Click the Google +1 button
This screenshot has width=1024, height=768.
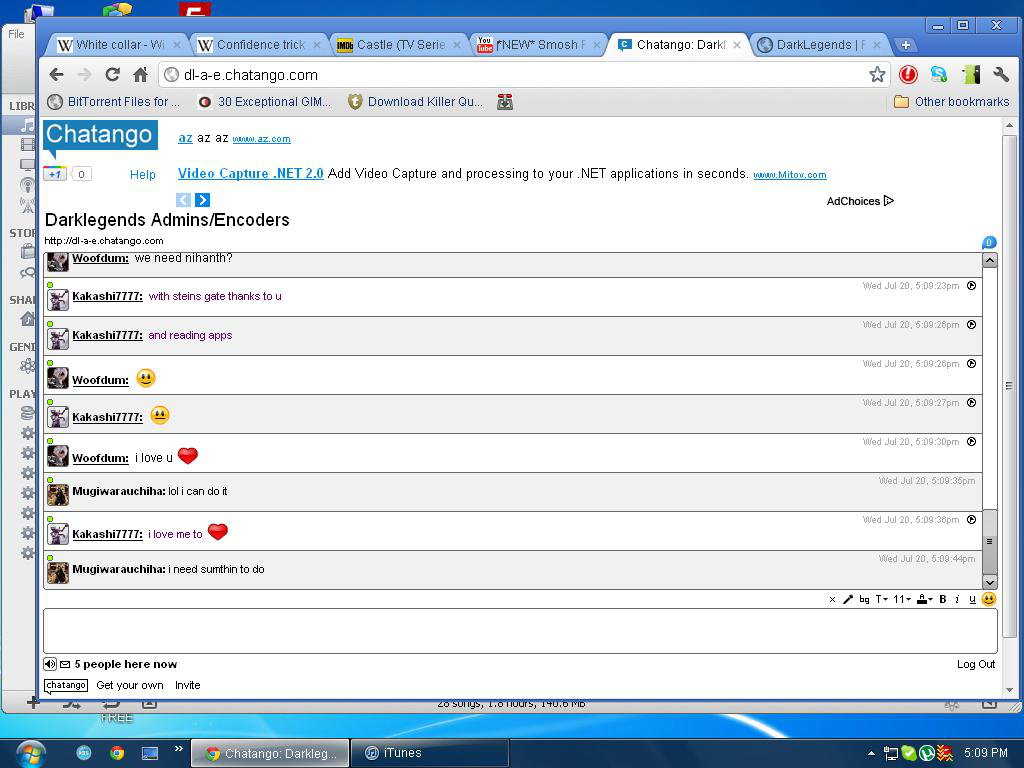pos(55,174)
